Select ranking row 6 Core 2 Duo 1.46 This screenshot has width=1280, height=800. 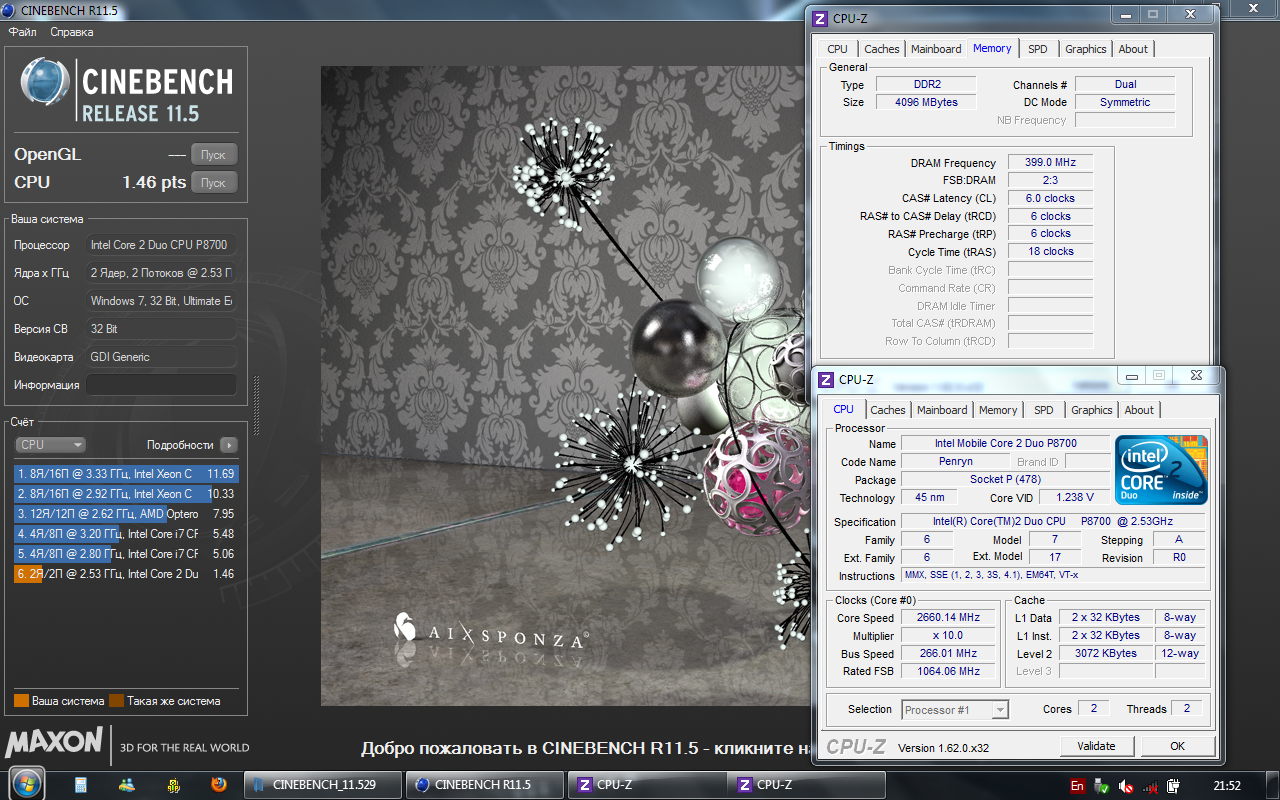click(126, 574)
